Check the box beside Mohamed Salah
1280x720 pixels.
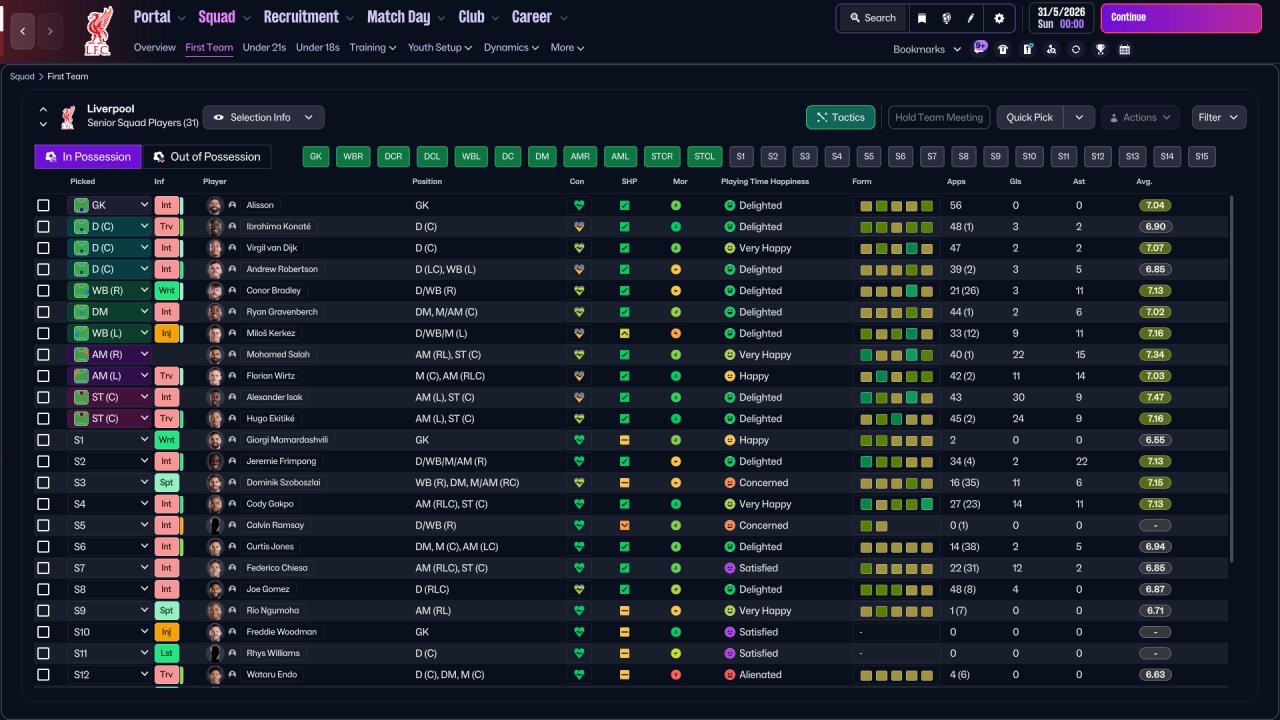click(x=43, y=355)
